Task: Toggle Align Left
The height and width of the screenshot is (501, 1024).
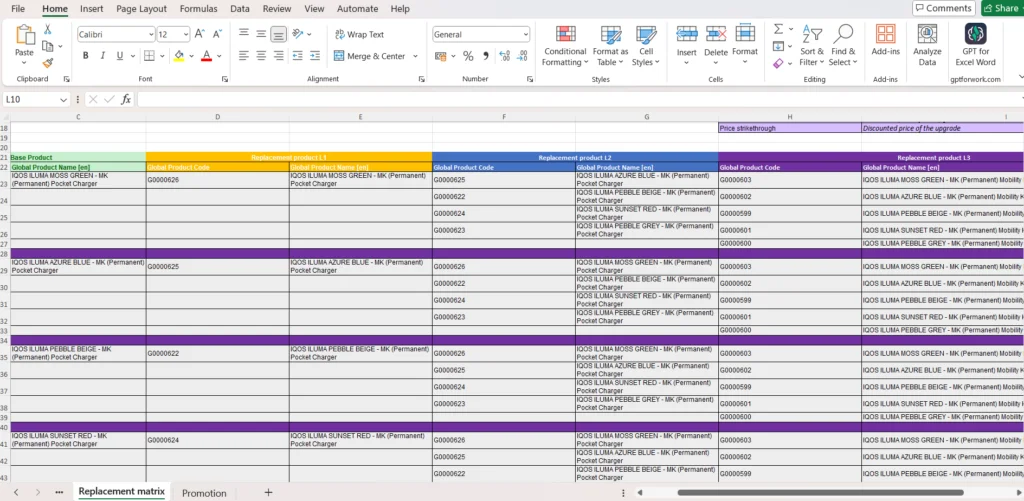Action: pyautogui.click(x=244, y=56)
